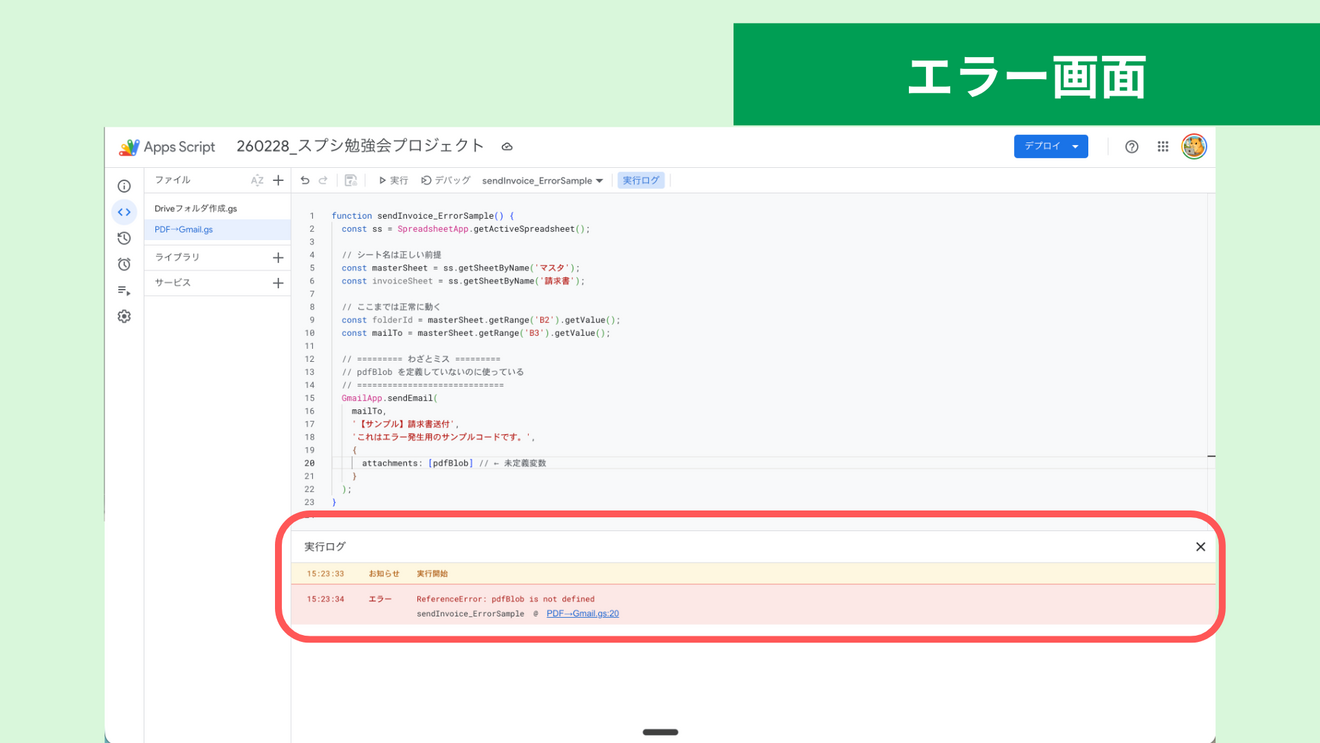Viewport: 1320px width, 743px height.
Task: Click the Undo arrow in toolbar
Action: tap(305, 181)
